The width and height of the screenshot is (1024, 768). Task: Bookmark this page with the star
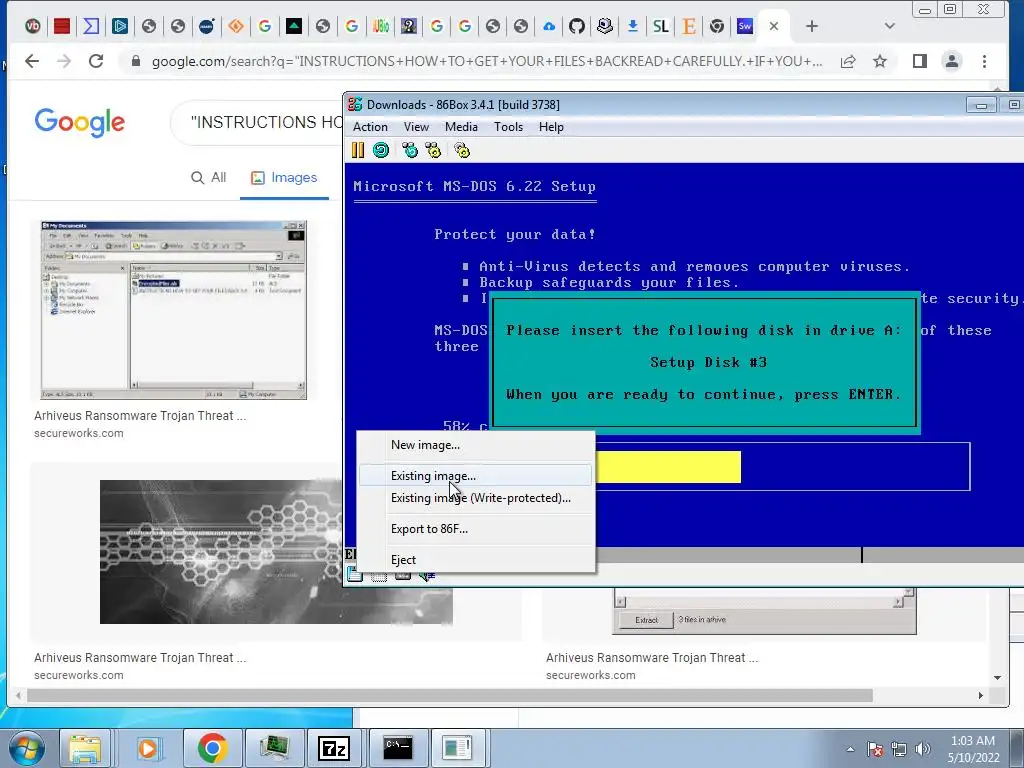pyautogui.click(x=880, y=61)
